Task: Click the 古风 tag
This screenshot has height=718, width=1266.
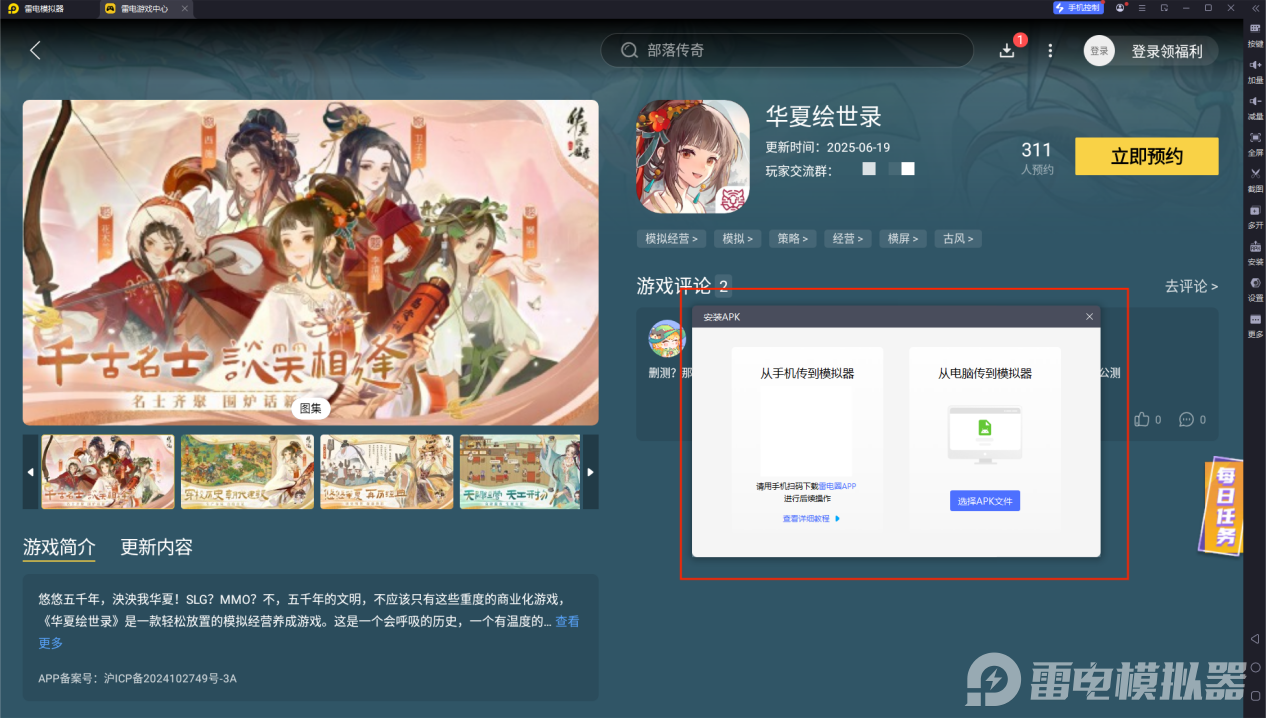Action: [x=958, y=239]
